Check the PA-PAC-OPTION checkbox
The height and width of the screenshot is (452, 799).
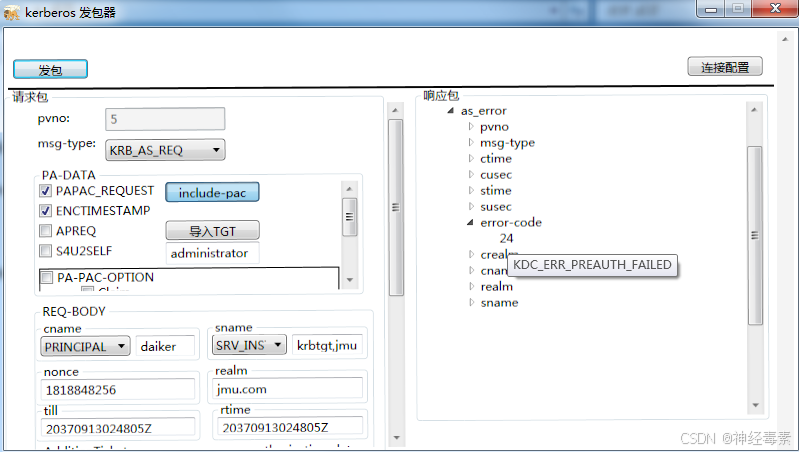(47, 277)
